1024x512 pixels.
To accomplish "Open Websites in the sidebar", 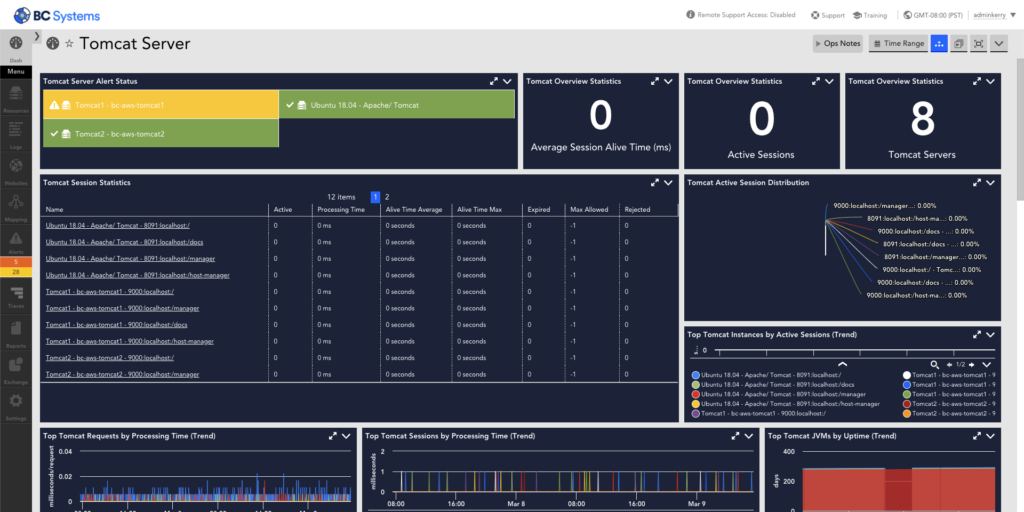I will click(x=16, y=170).
